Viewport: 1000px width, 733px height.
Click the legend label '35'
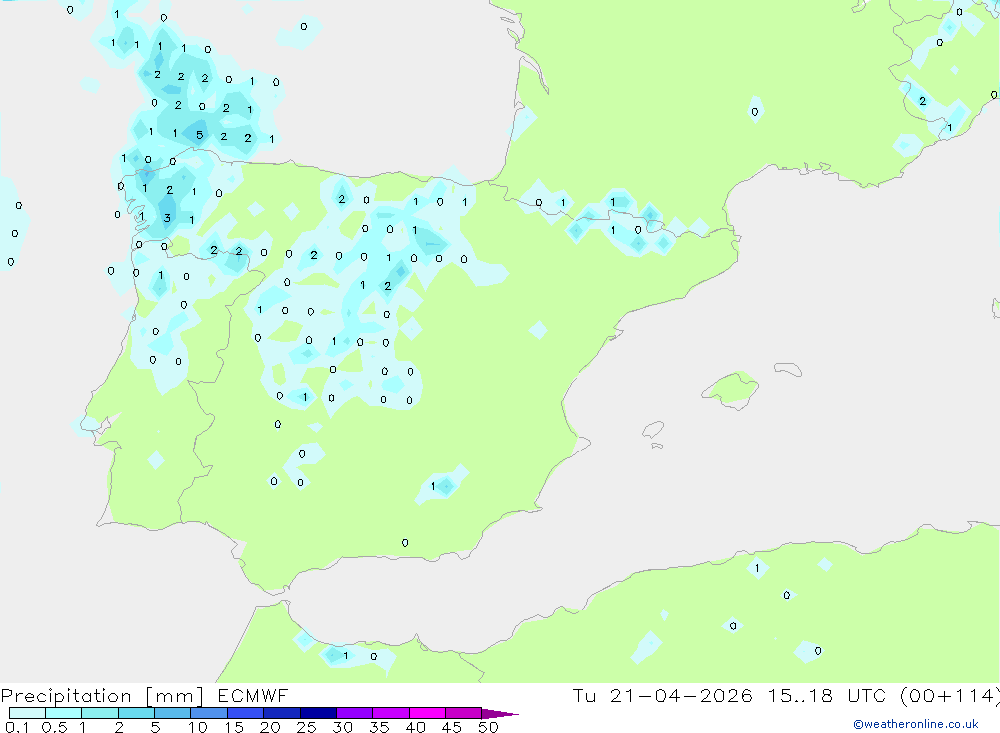[379, 727]
